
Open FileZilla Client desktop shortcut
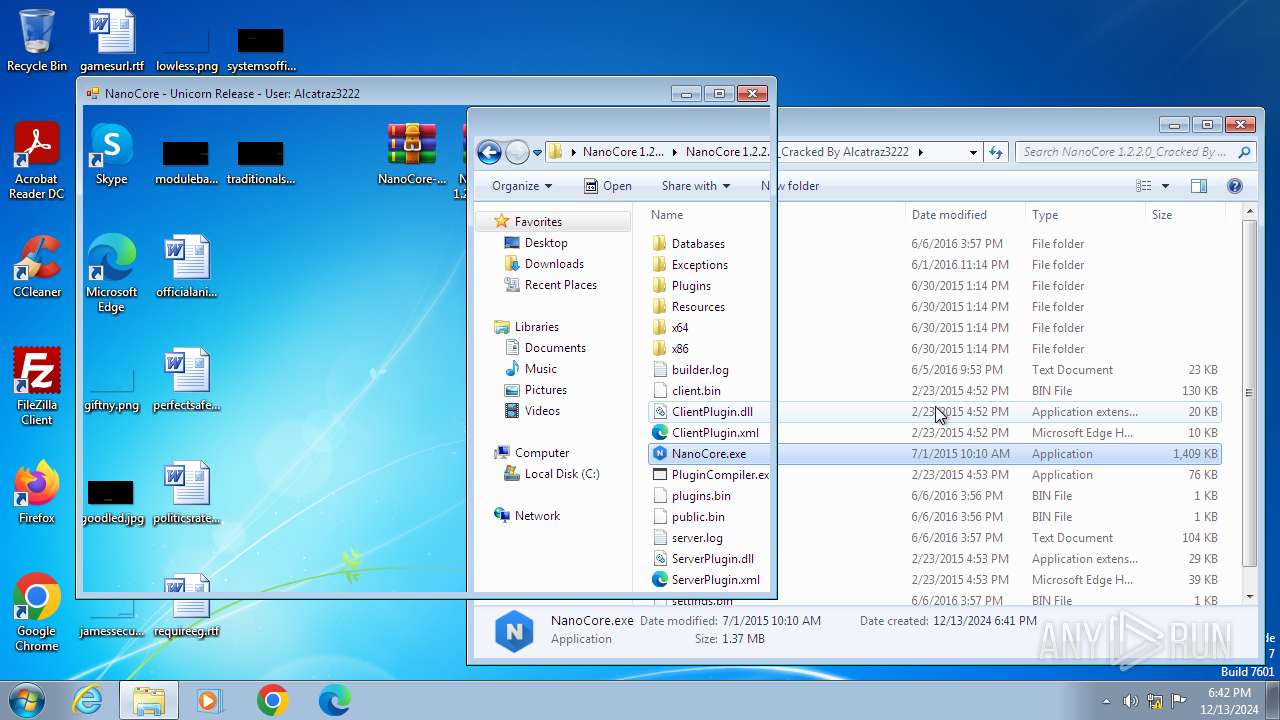coord(37,386)
